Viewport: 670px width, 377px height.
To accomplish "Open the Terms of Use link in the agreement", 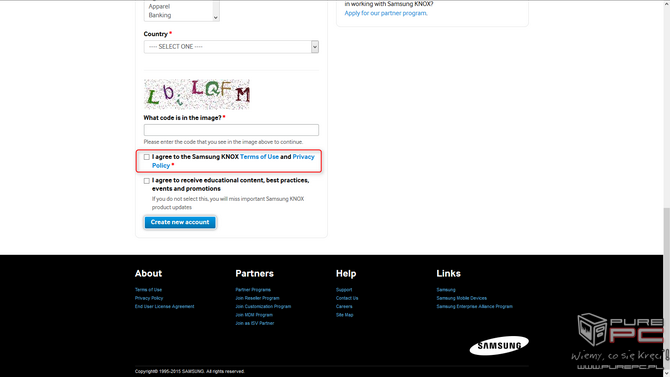I will coord(259,157).
